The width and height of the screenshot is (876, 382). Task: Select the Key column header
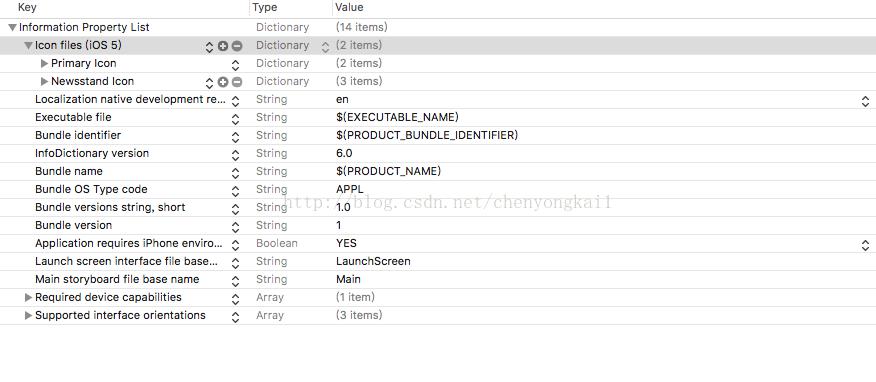pyautogui.click(x=27, y=7)
